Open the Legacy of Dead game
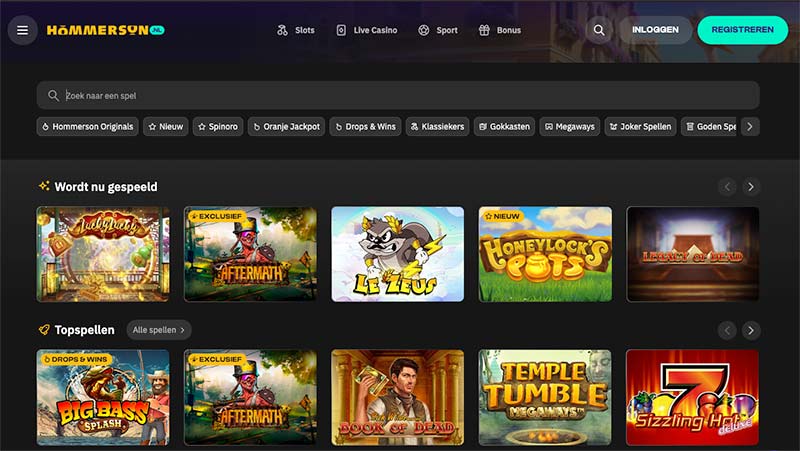The image size is (800, 451). click(692, 254)
